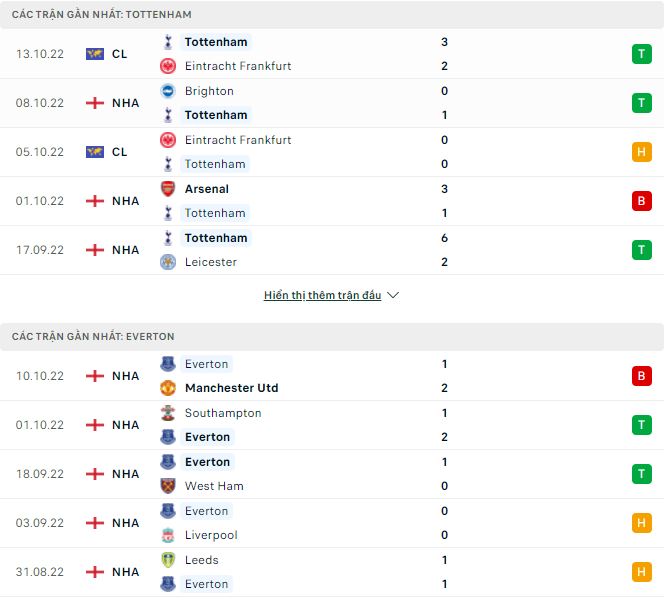The height and width of the screenshot is (601, 668).
Task: Click the Manchester Utd crest icon
Action: click(x=168, y=388)
